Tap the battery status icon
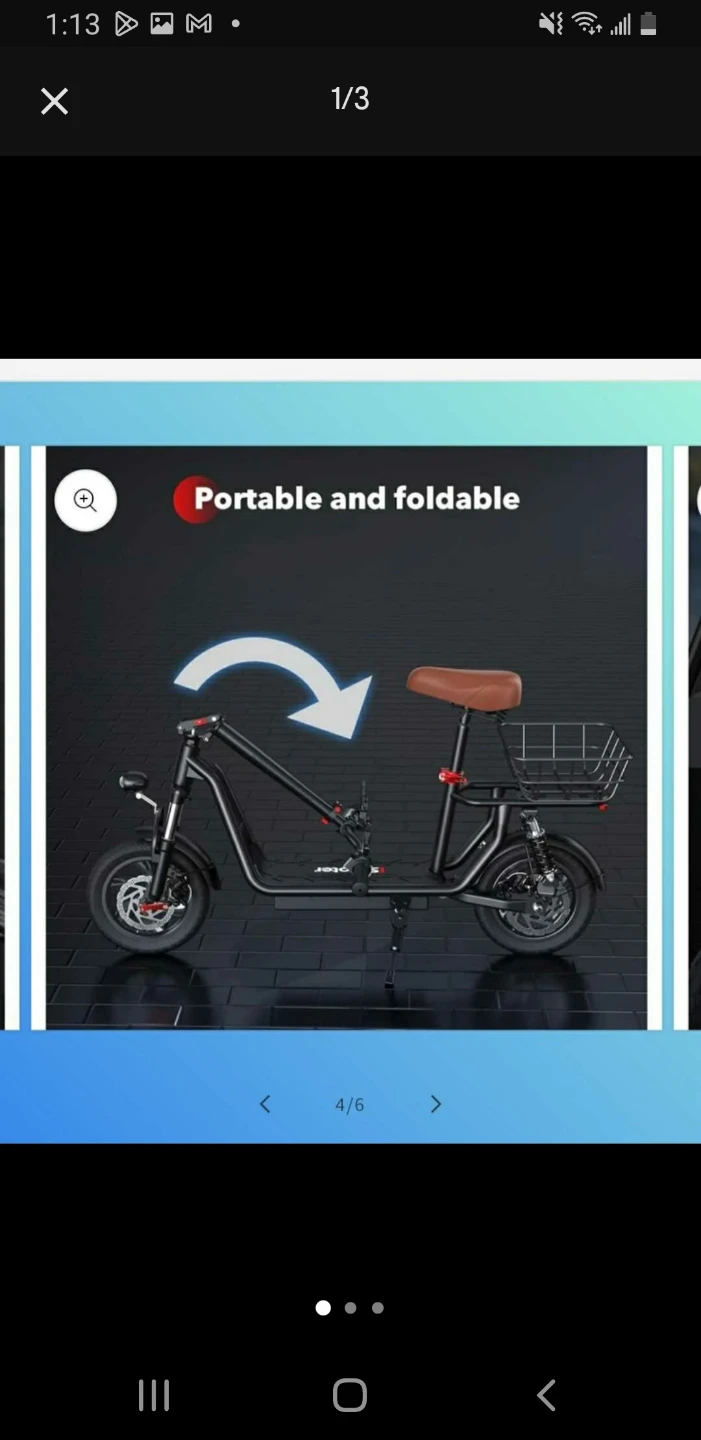Viewport: 701px width, 1440px height. click(649, 24)
